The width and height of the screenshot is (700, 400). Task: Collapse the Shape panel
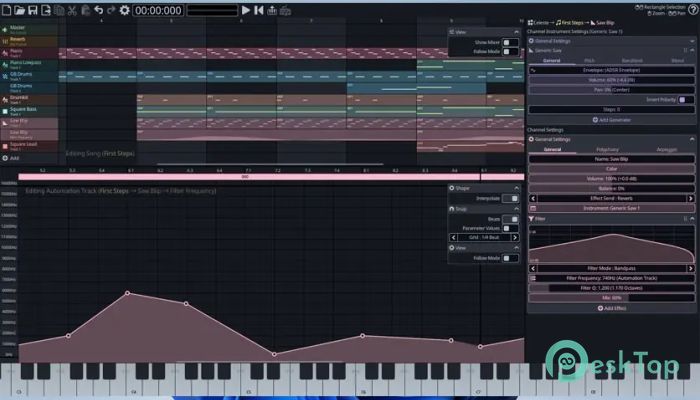(x=517, y=188)
